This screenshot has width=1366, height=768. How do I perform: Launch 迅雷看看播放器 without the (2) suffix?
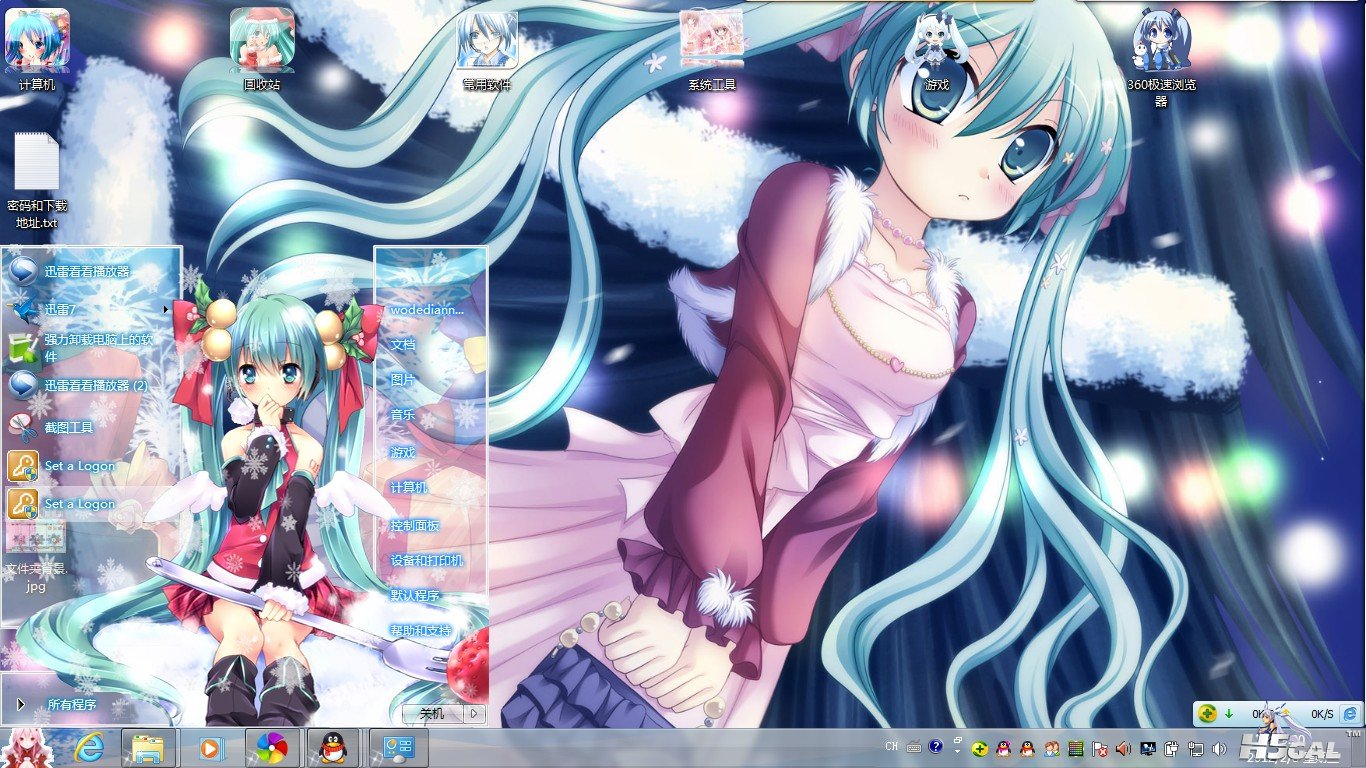click(x=92, y=271)
